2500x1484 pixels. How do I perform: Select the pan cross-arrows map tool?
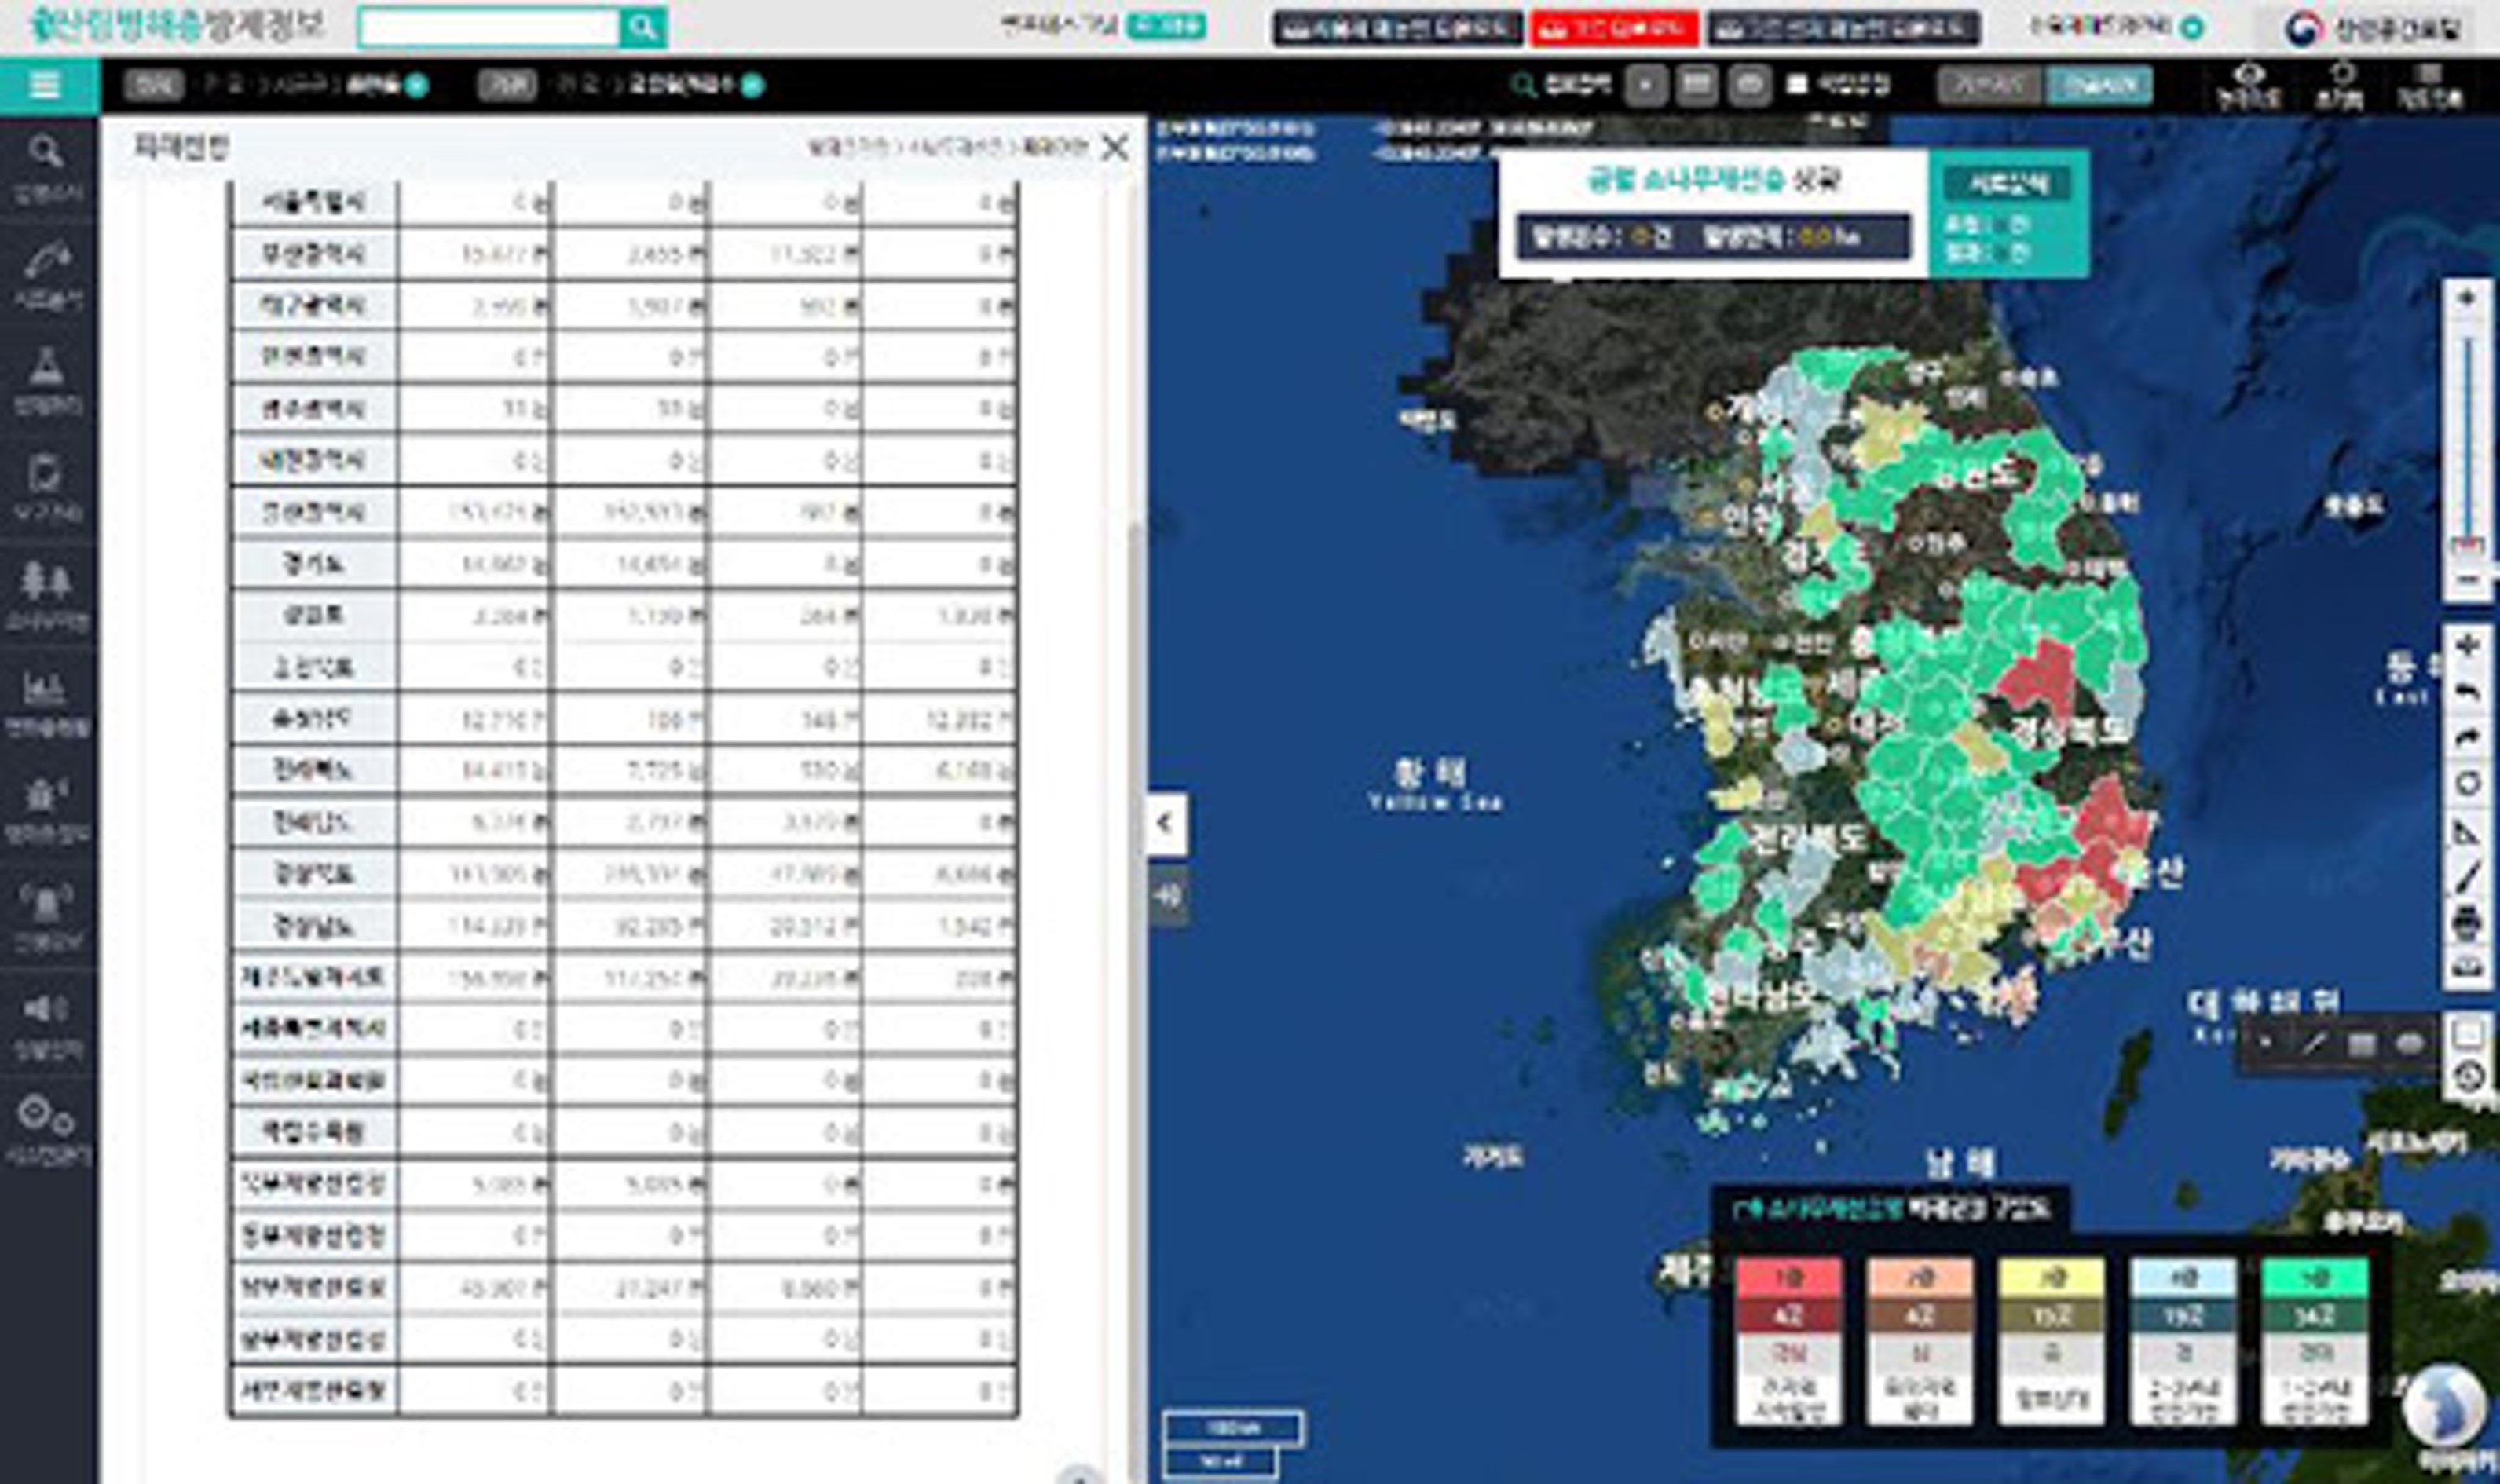[2466, 646]
